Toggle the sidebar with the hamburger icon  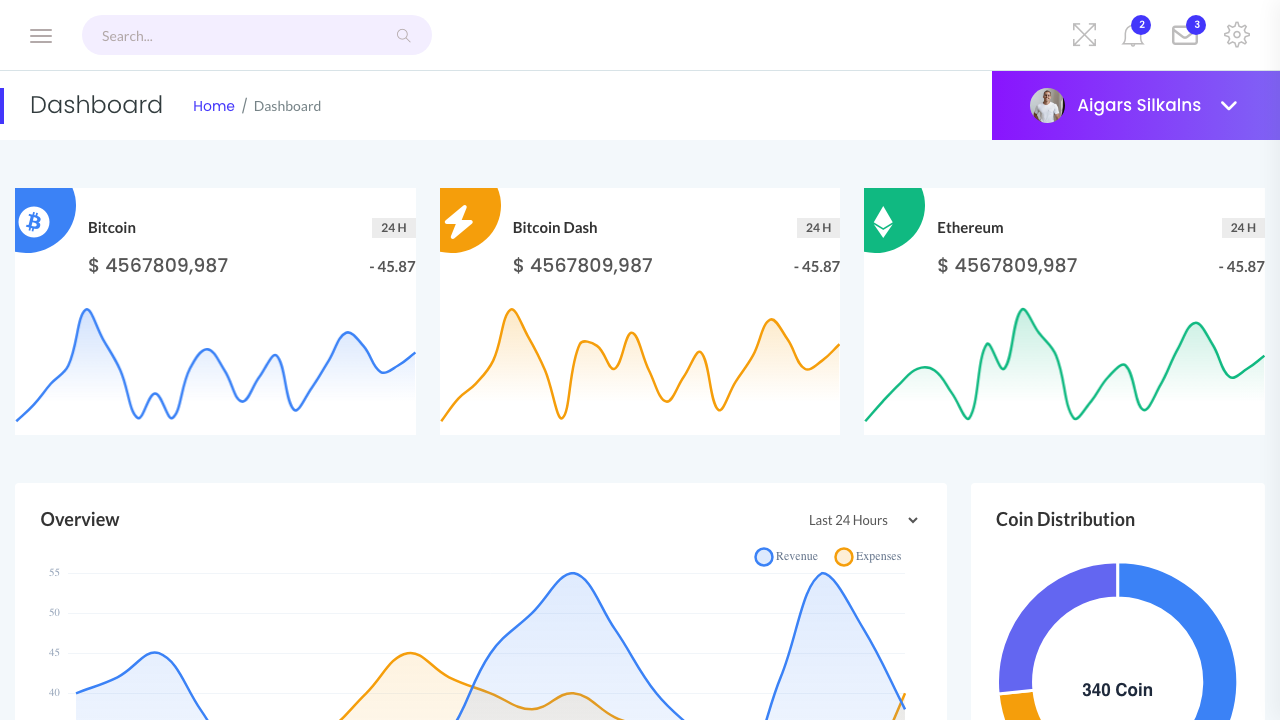[x=41, y=35]
